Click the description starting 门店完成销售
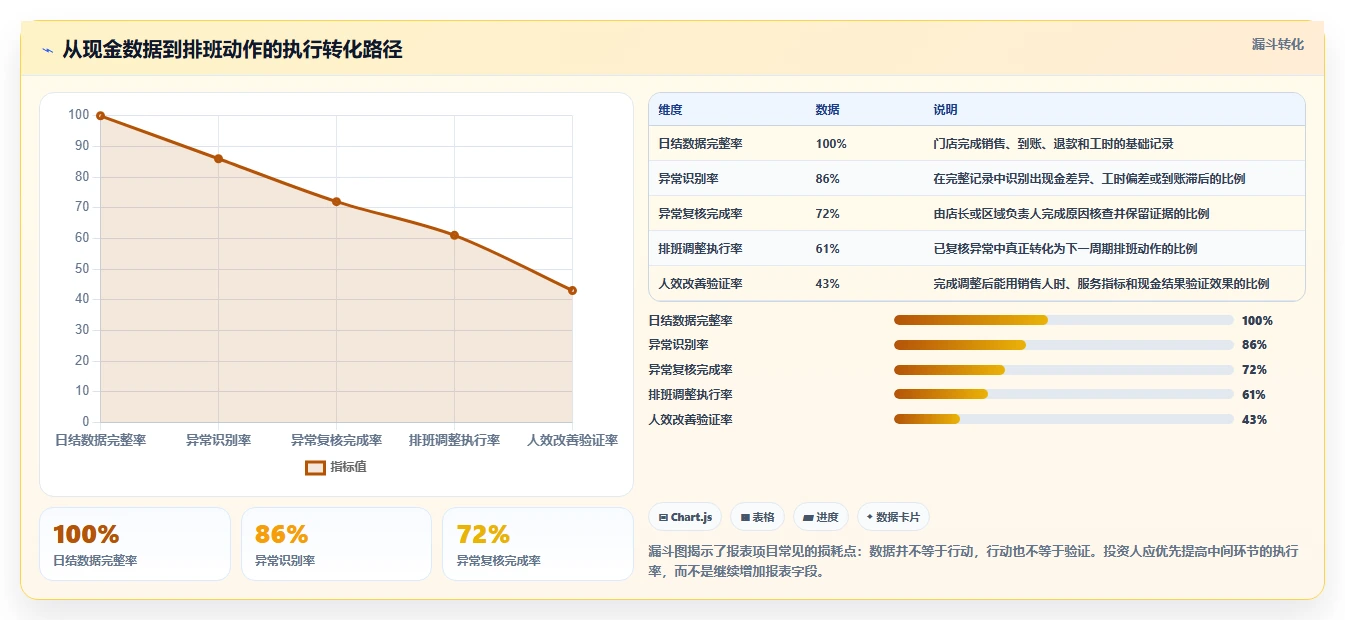 coord(1053,144)
